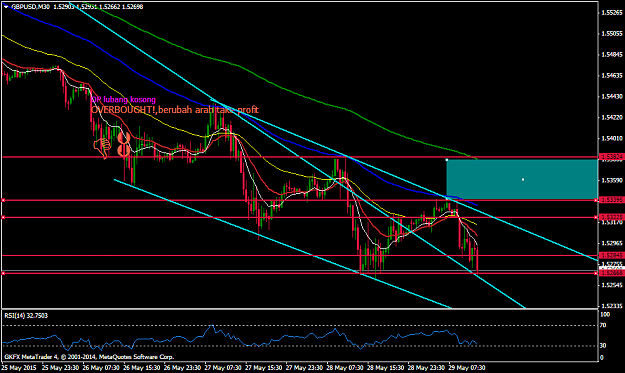The height and width of the screenshot is (373, 625).
Task: Click the '26 May 23:30' time label
Action: (182, 367)
